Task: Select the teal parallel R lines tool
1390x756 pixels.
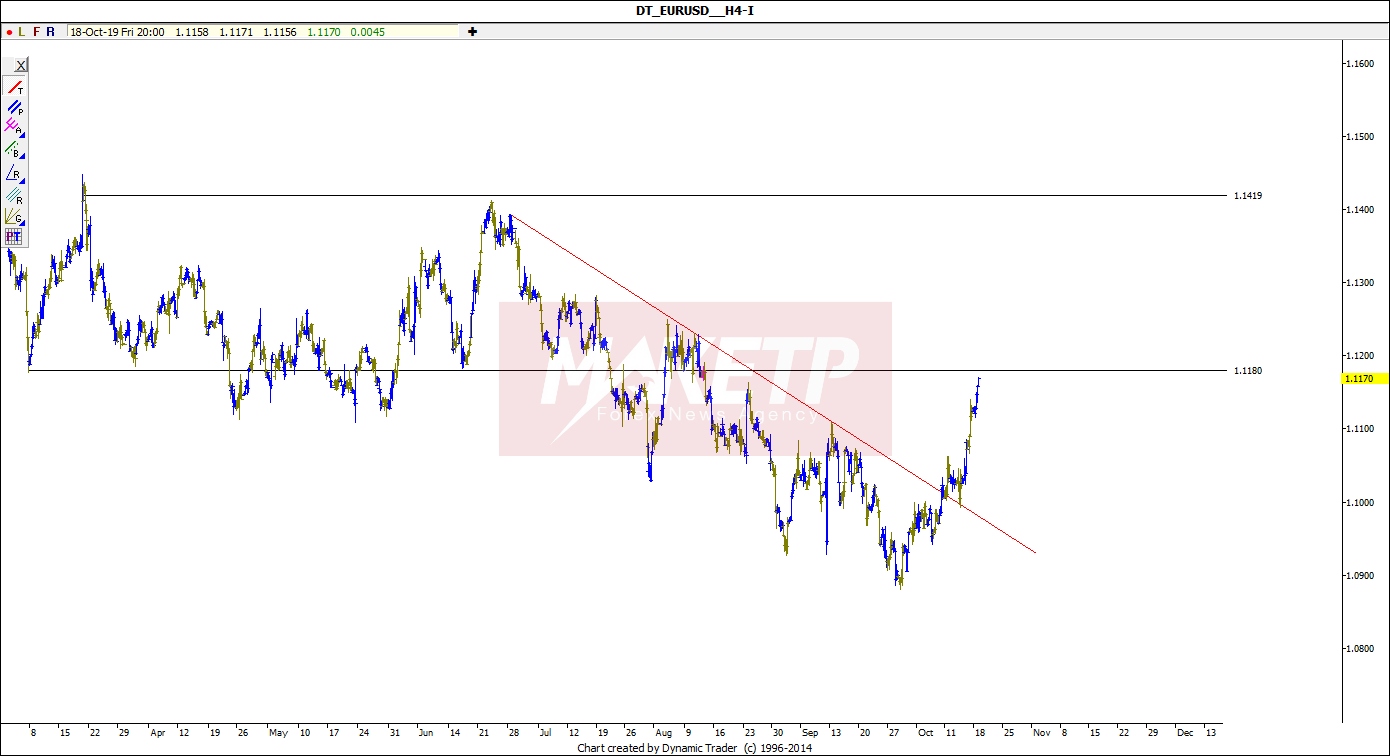Action: pos(14,195)
